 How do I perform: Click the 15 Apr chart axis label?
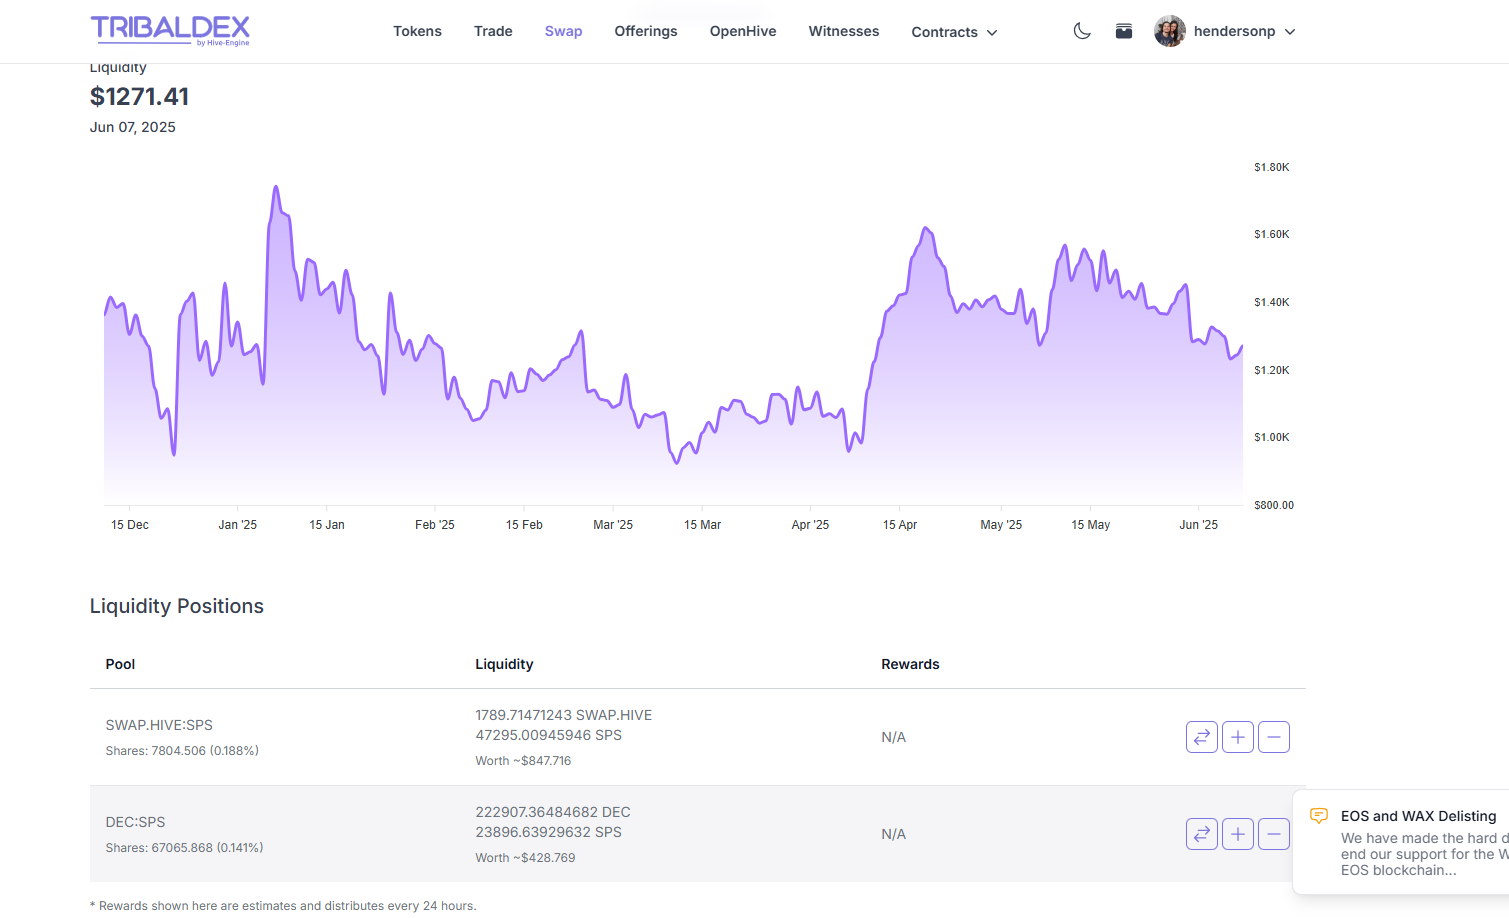900,525
